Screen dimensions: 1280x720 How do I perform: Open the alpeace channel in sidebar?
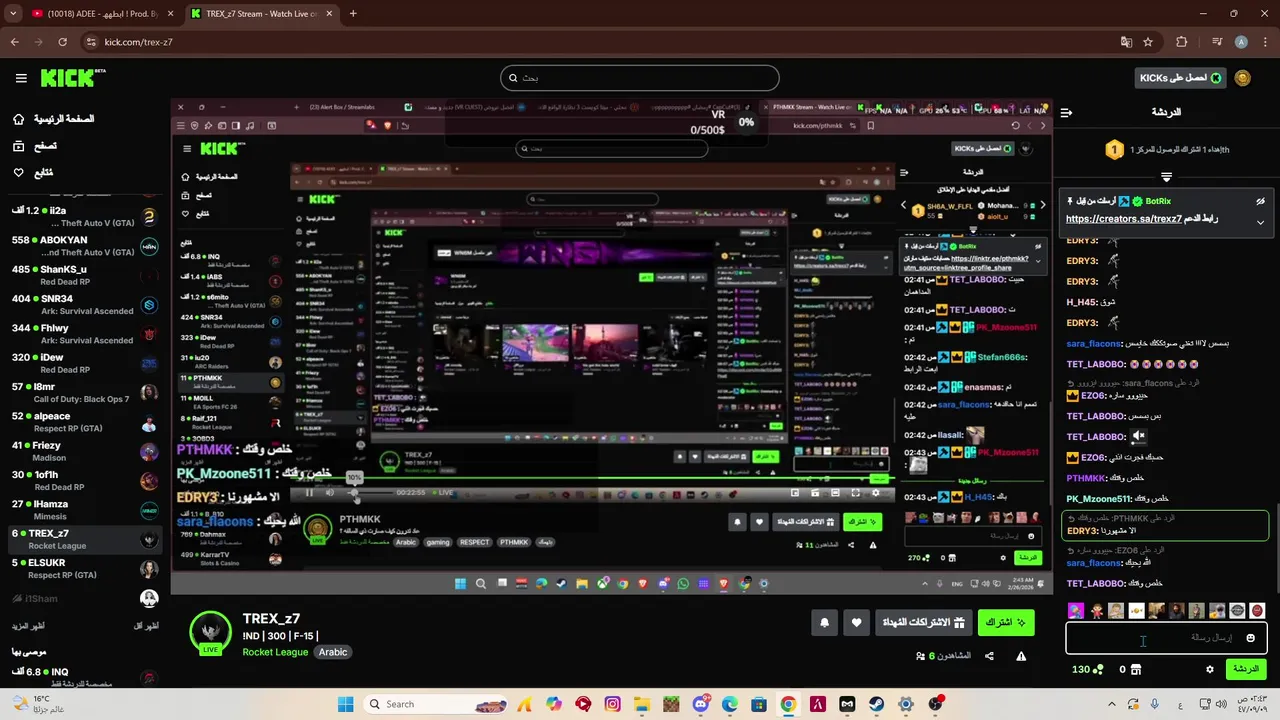click(x=83, y=421)
